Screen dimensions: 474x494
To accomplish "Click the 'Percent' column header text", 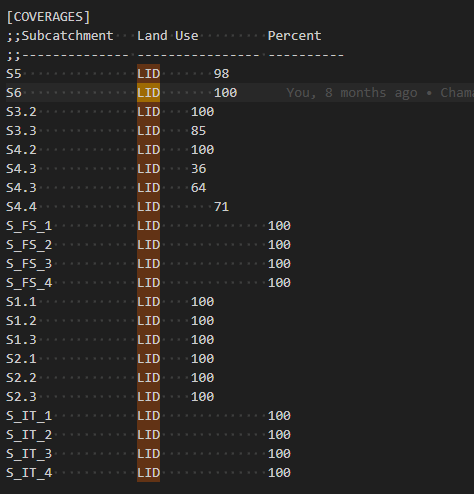I will coord(295,36).
